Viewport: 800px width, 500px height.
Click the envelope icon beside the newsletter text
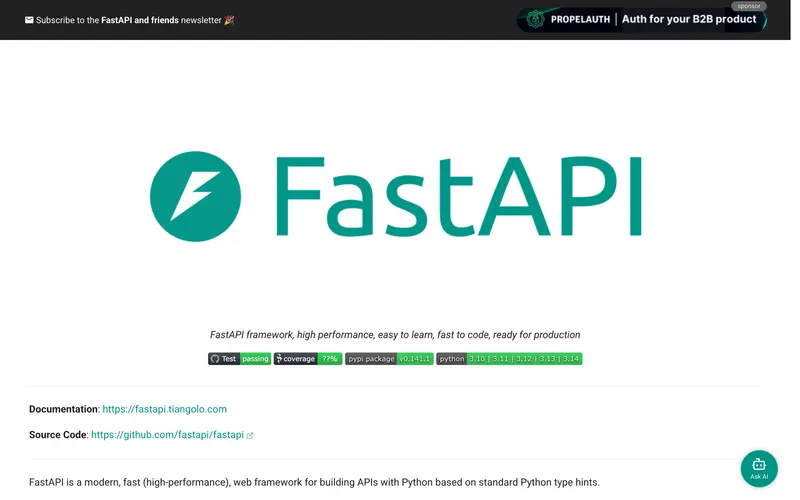click(x=29, y=20)
